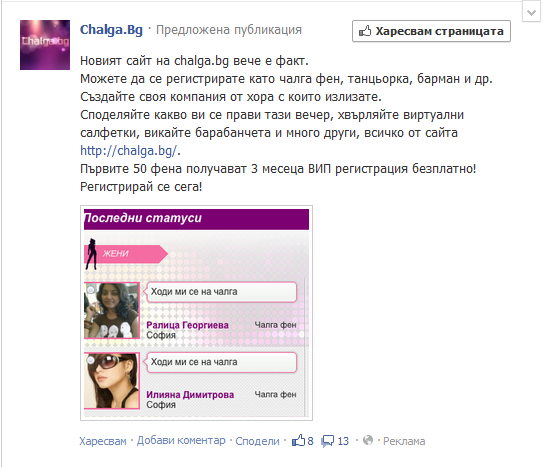543x467 pixels.
Task: Click the Предложена публикация text
Action: tap(229, 30)
